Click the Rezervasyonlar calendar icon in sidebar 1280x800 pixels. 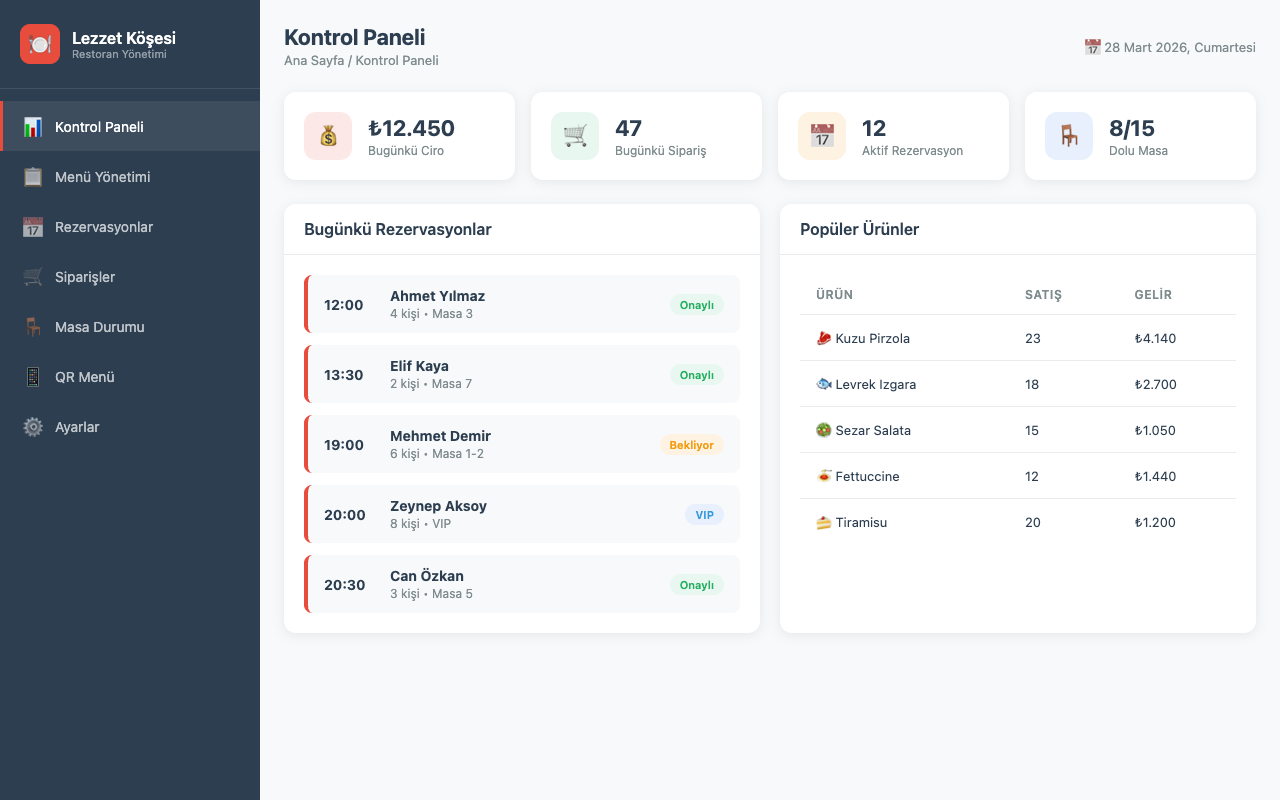[33, 227]
